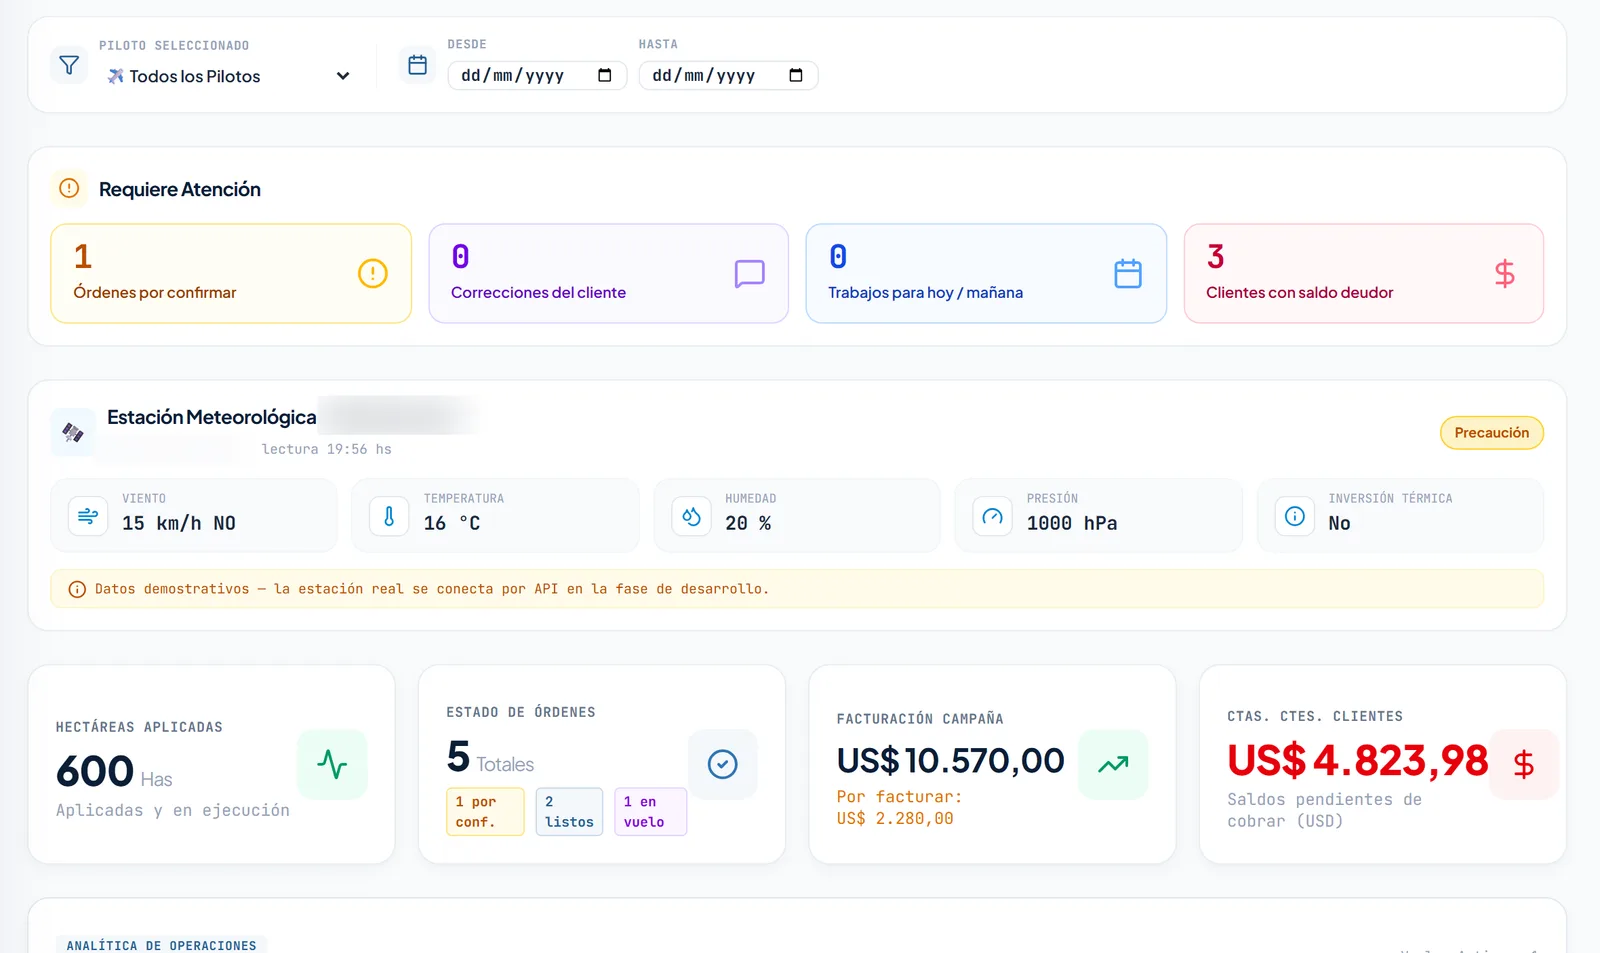Click the 1000 hPa pressure value
1600x953 pixels.
coord(1072,523)
